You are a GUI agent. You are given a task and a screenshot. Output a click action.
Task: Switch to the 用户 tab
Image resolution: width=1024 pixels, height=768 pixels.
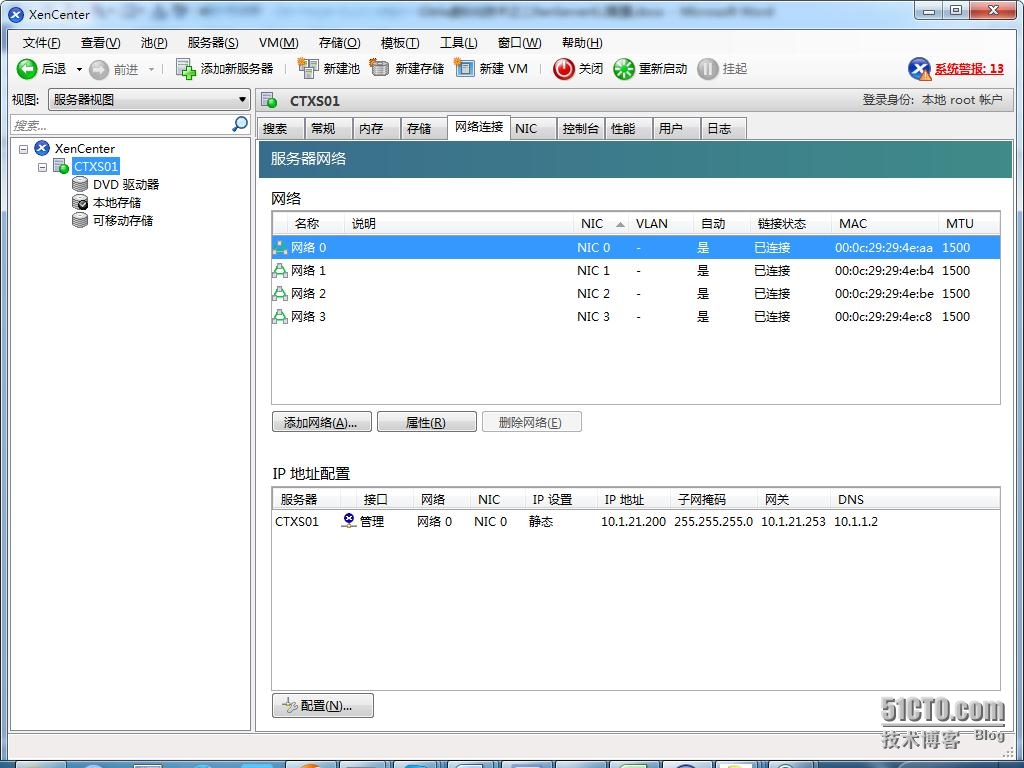tap(677, 129)
